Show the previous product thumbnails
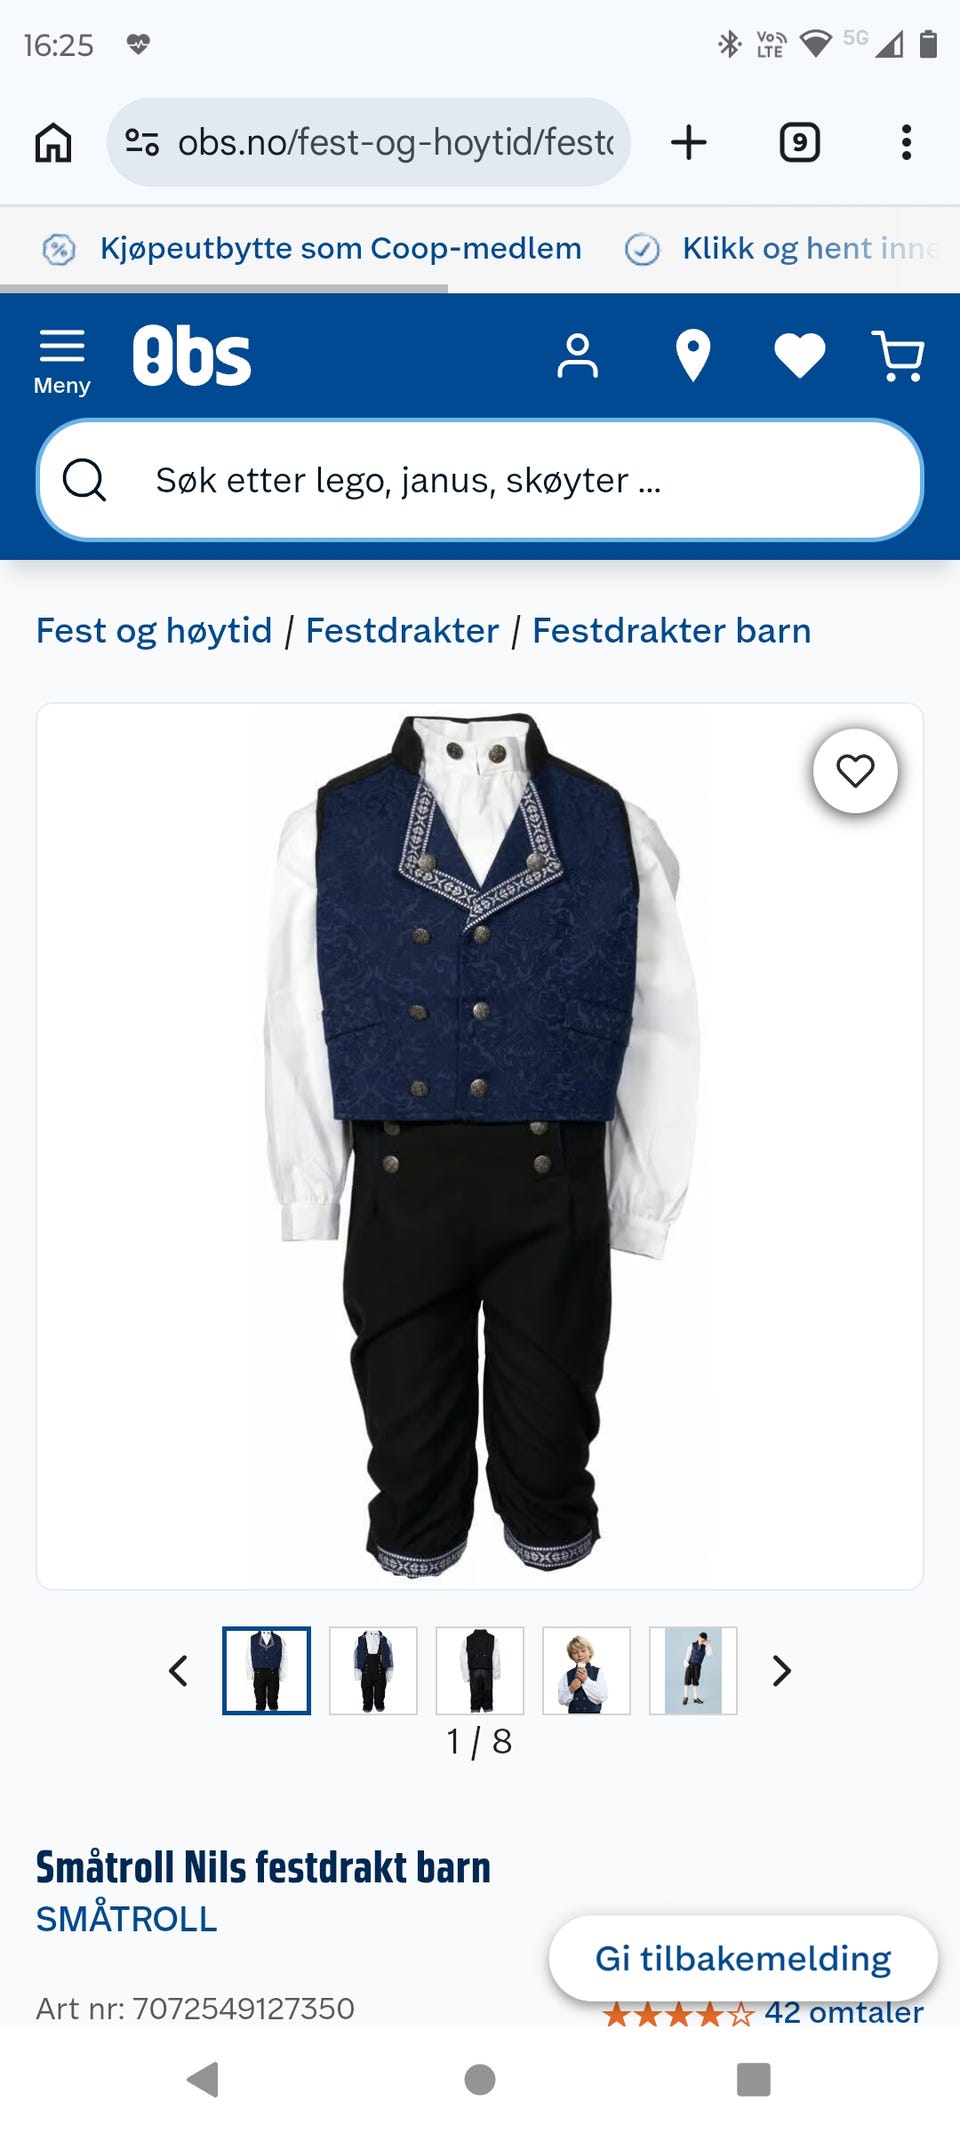Image resolution: width=960 pixels, height=2133 pixels. [178, 1671]
